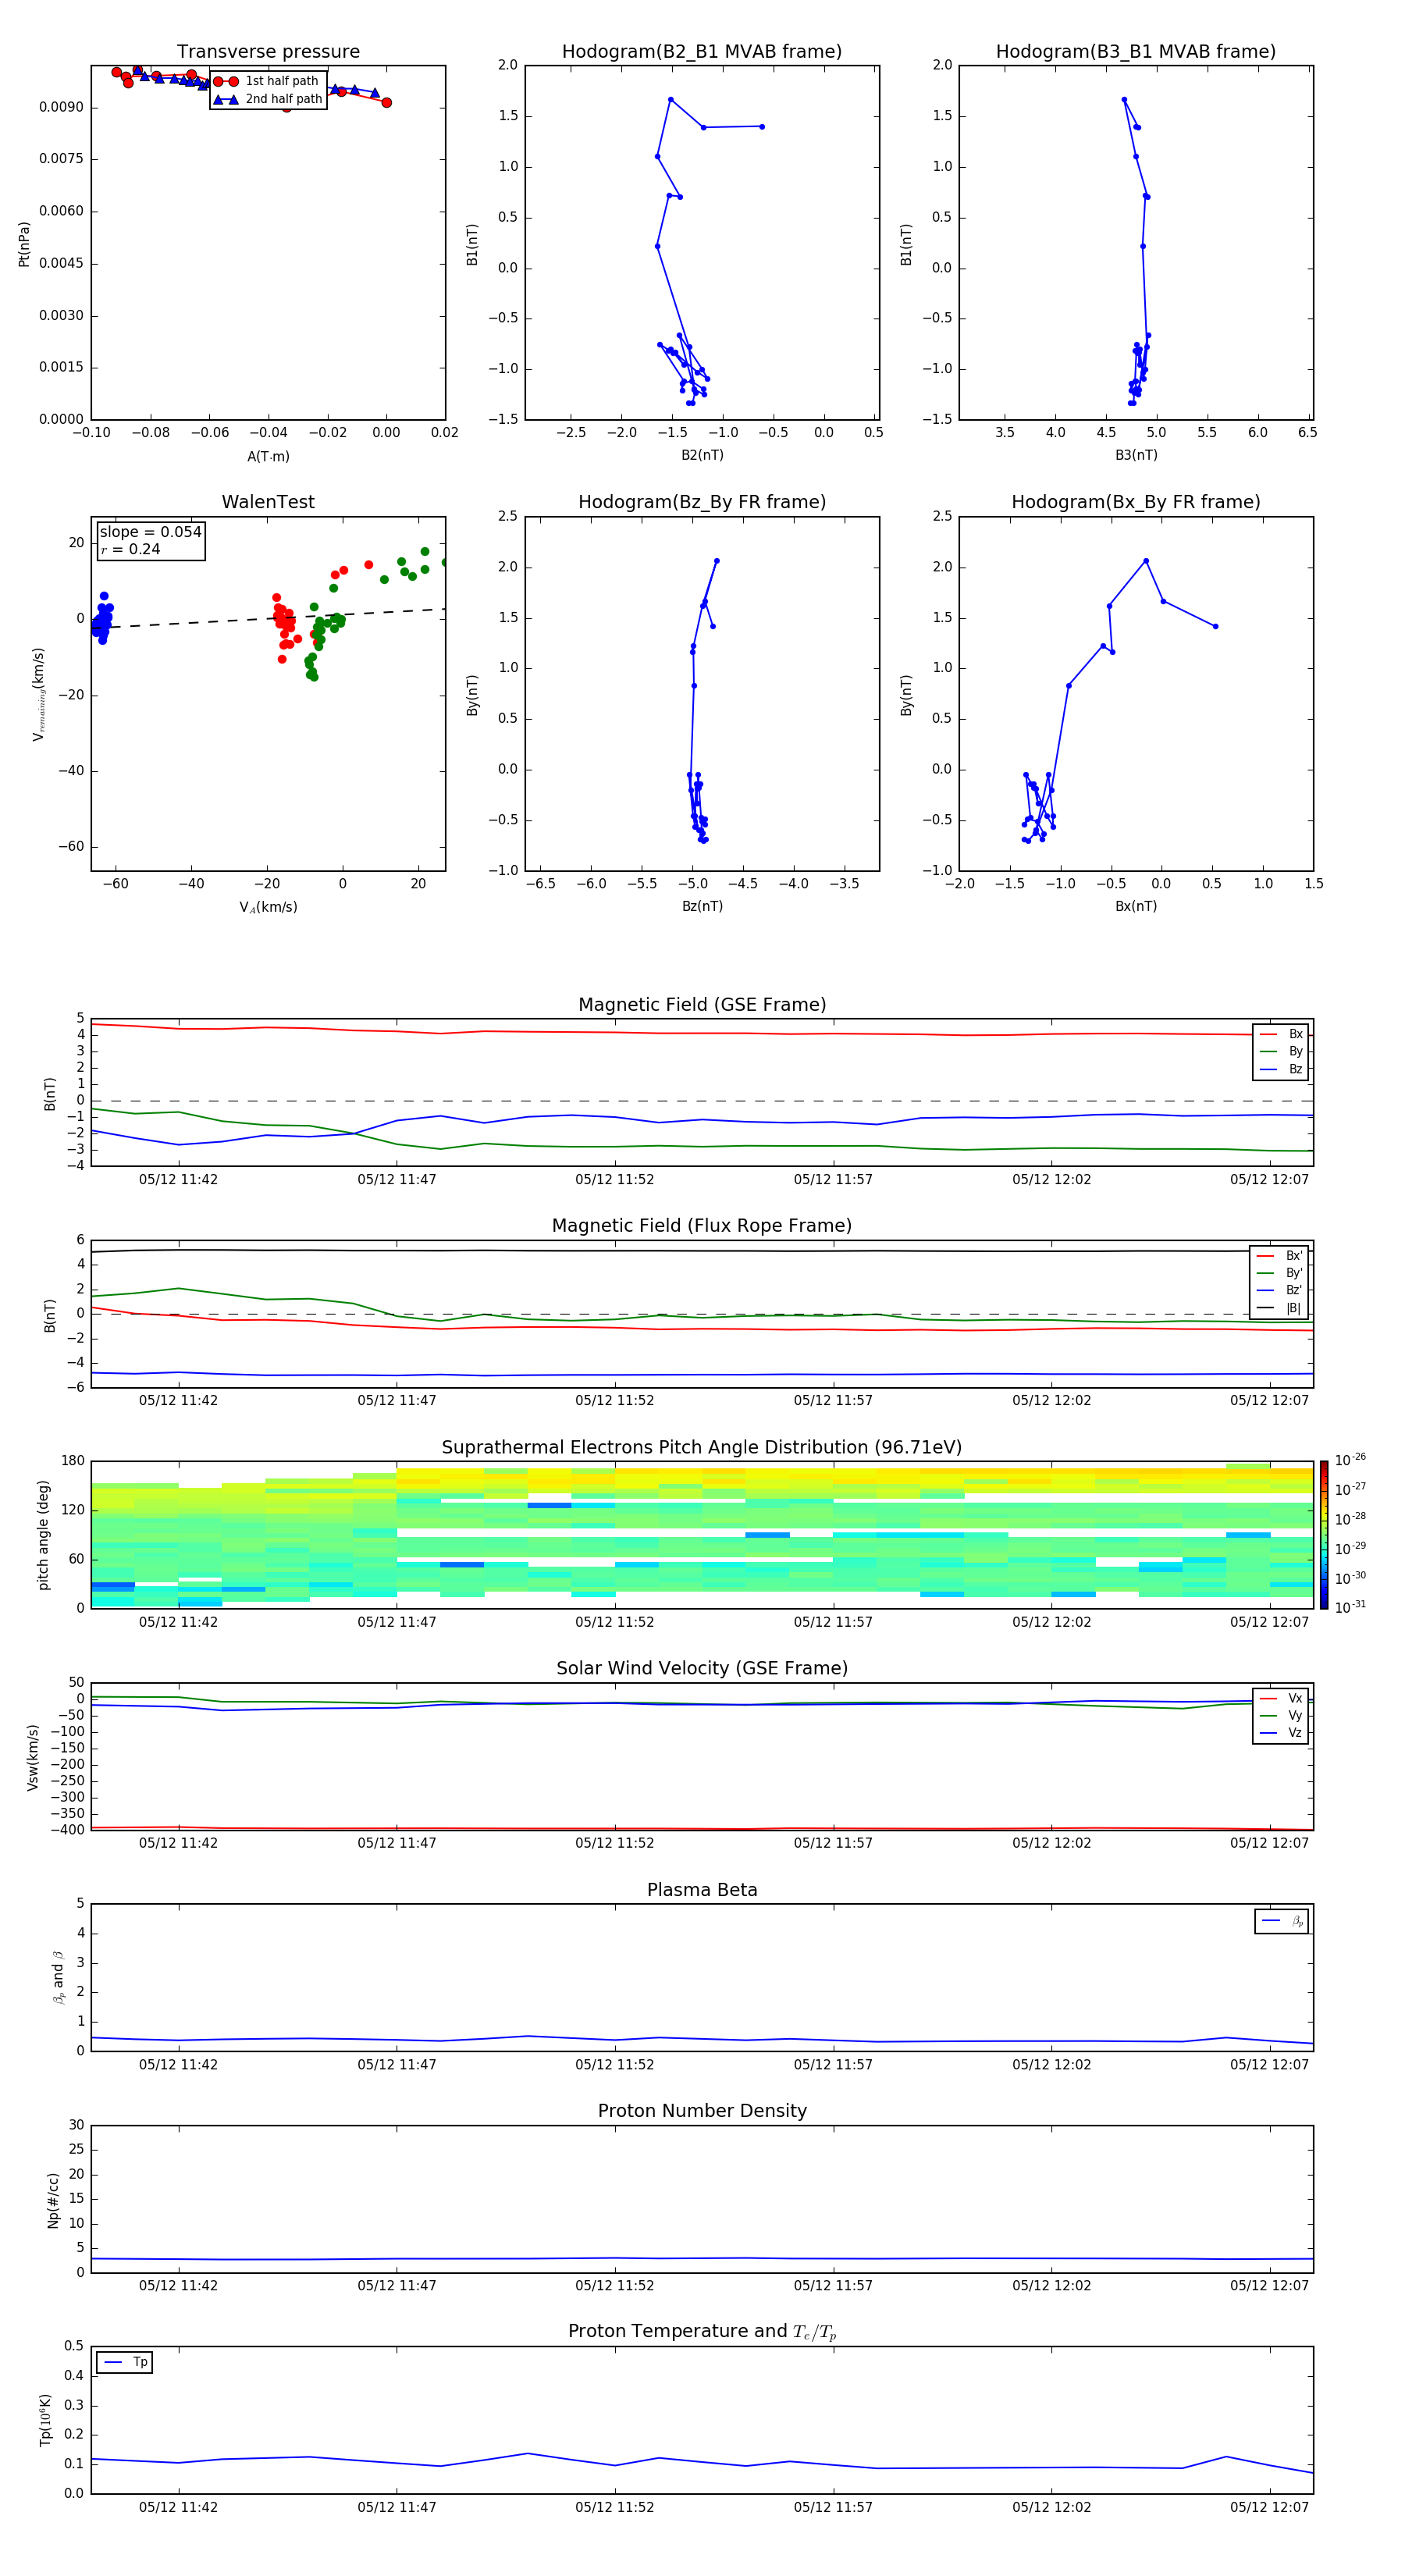
Task: Select the 'Hodogram(Bx_By FR frame)' title
Action: coord(1136,502)
